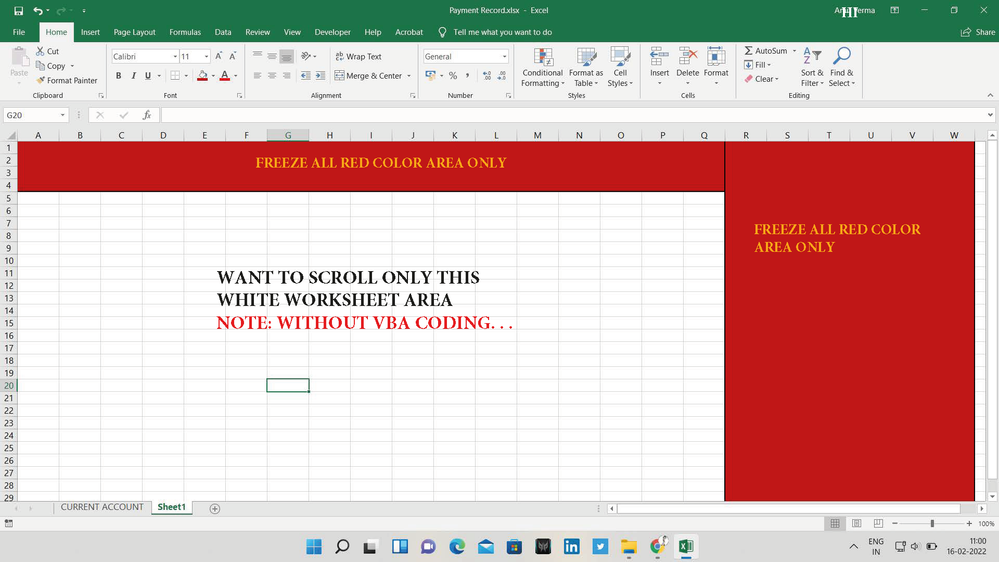Open the General number format dropdown
This screenshot has width=999, height=562.
[505, 57]
